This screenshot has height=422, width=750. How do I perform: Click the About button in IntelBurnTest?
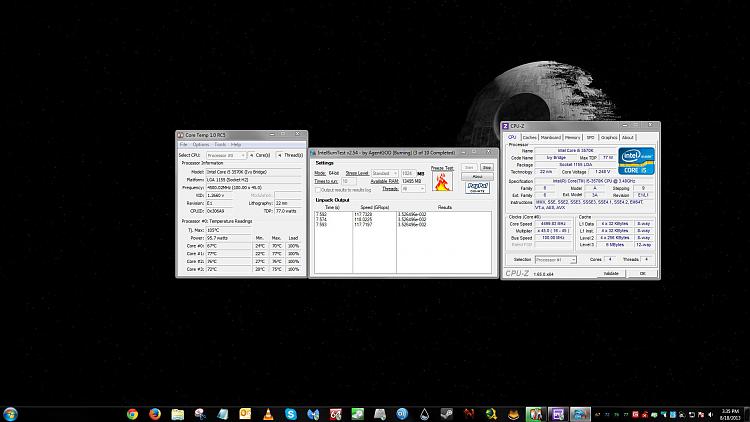(x=477, y=177)
